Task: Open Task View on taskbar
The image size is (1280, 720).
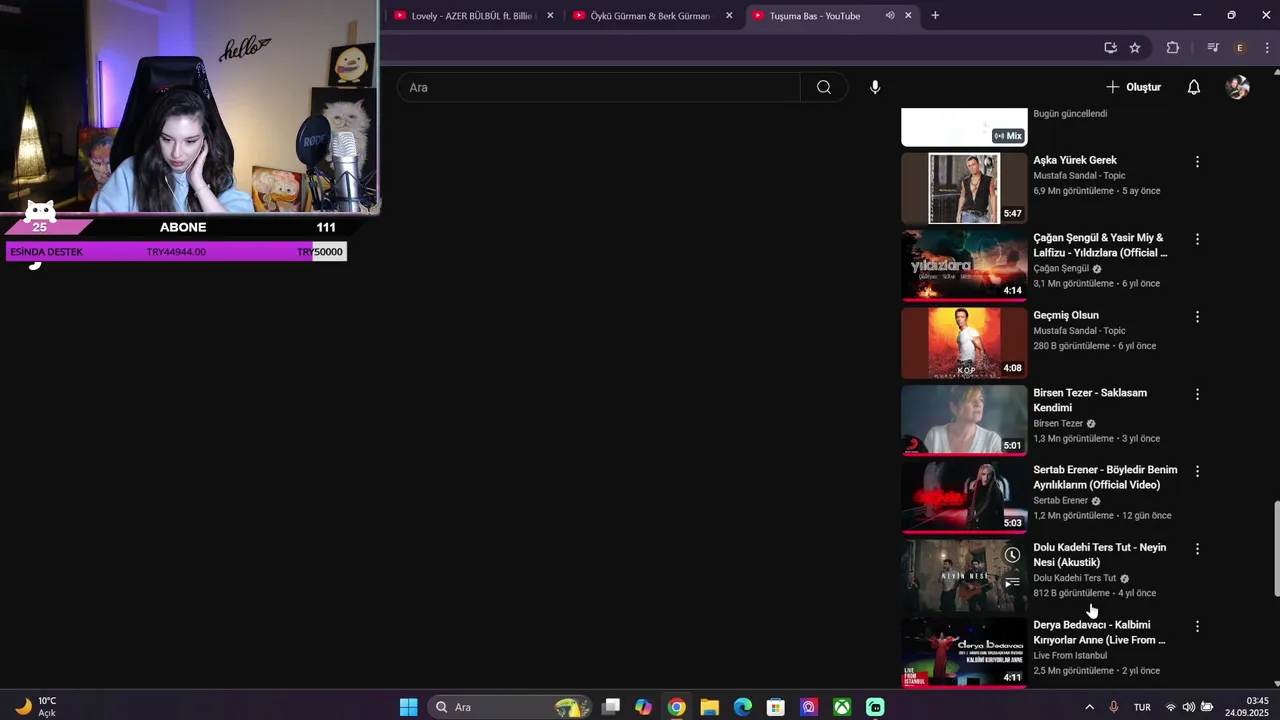Action: 611,707
